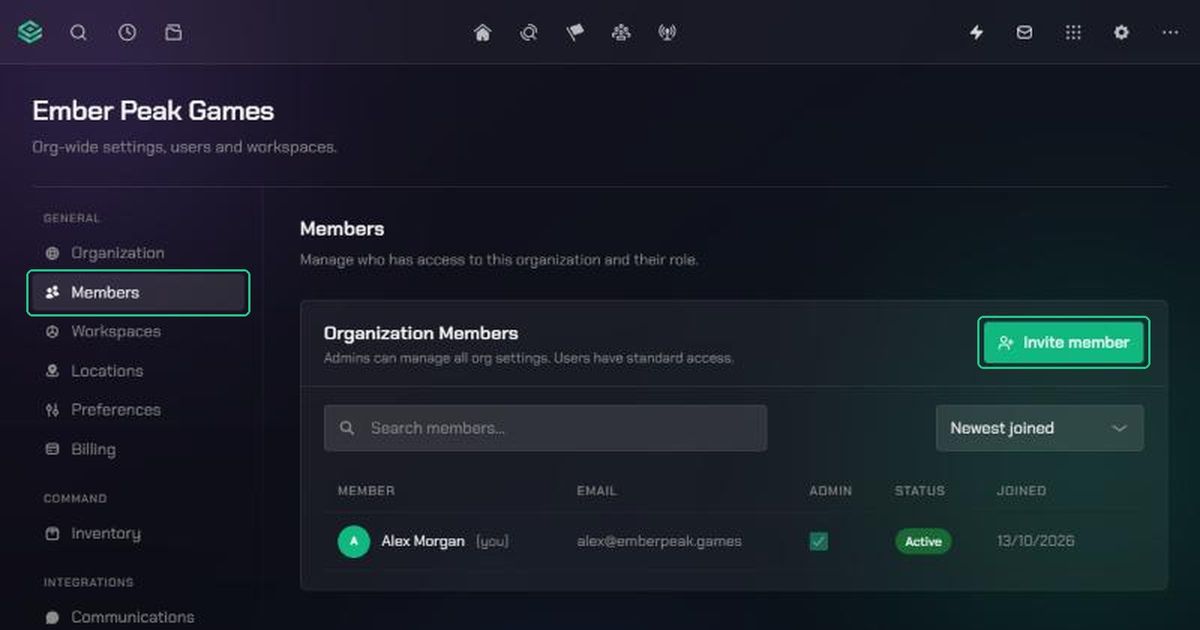This screenshot has width=1200, height=630.
Task: Click the Ember Peak Games heading
Action: (153, 111)
